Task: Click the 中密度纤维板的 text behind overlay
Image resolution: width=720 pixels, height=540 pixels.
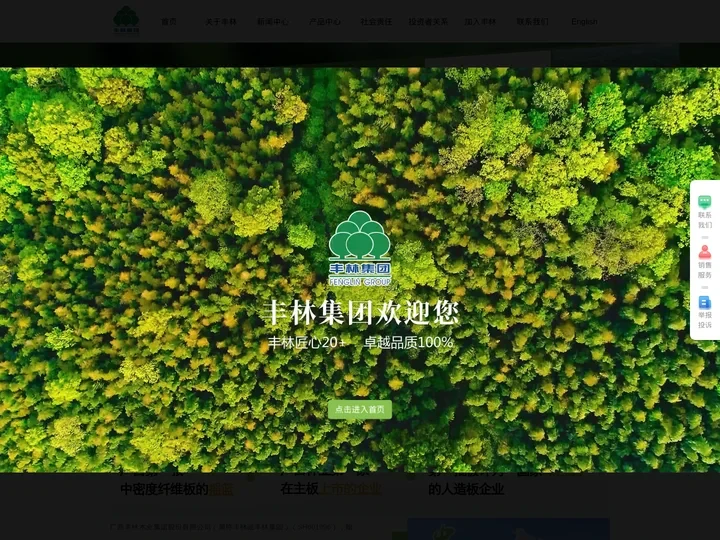Action: click(x=164, y=489)
